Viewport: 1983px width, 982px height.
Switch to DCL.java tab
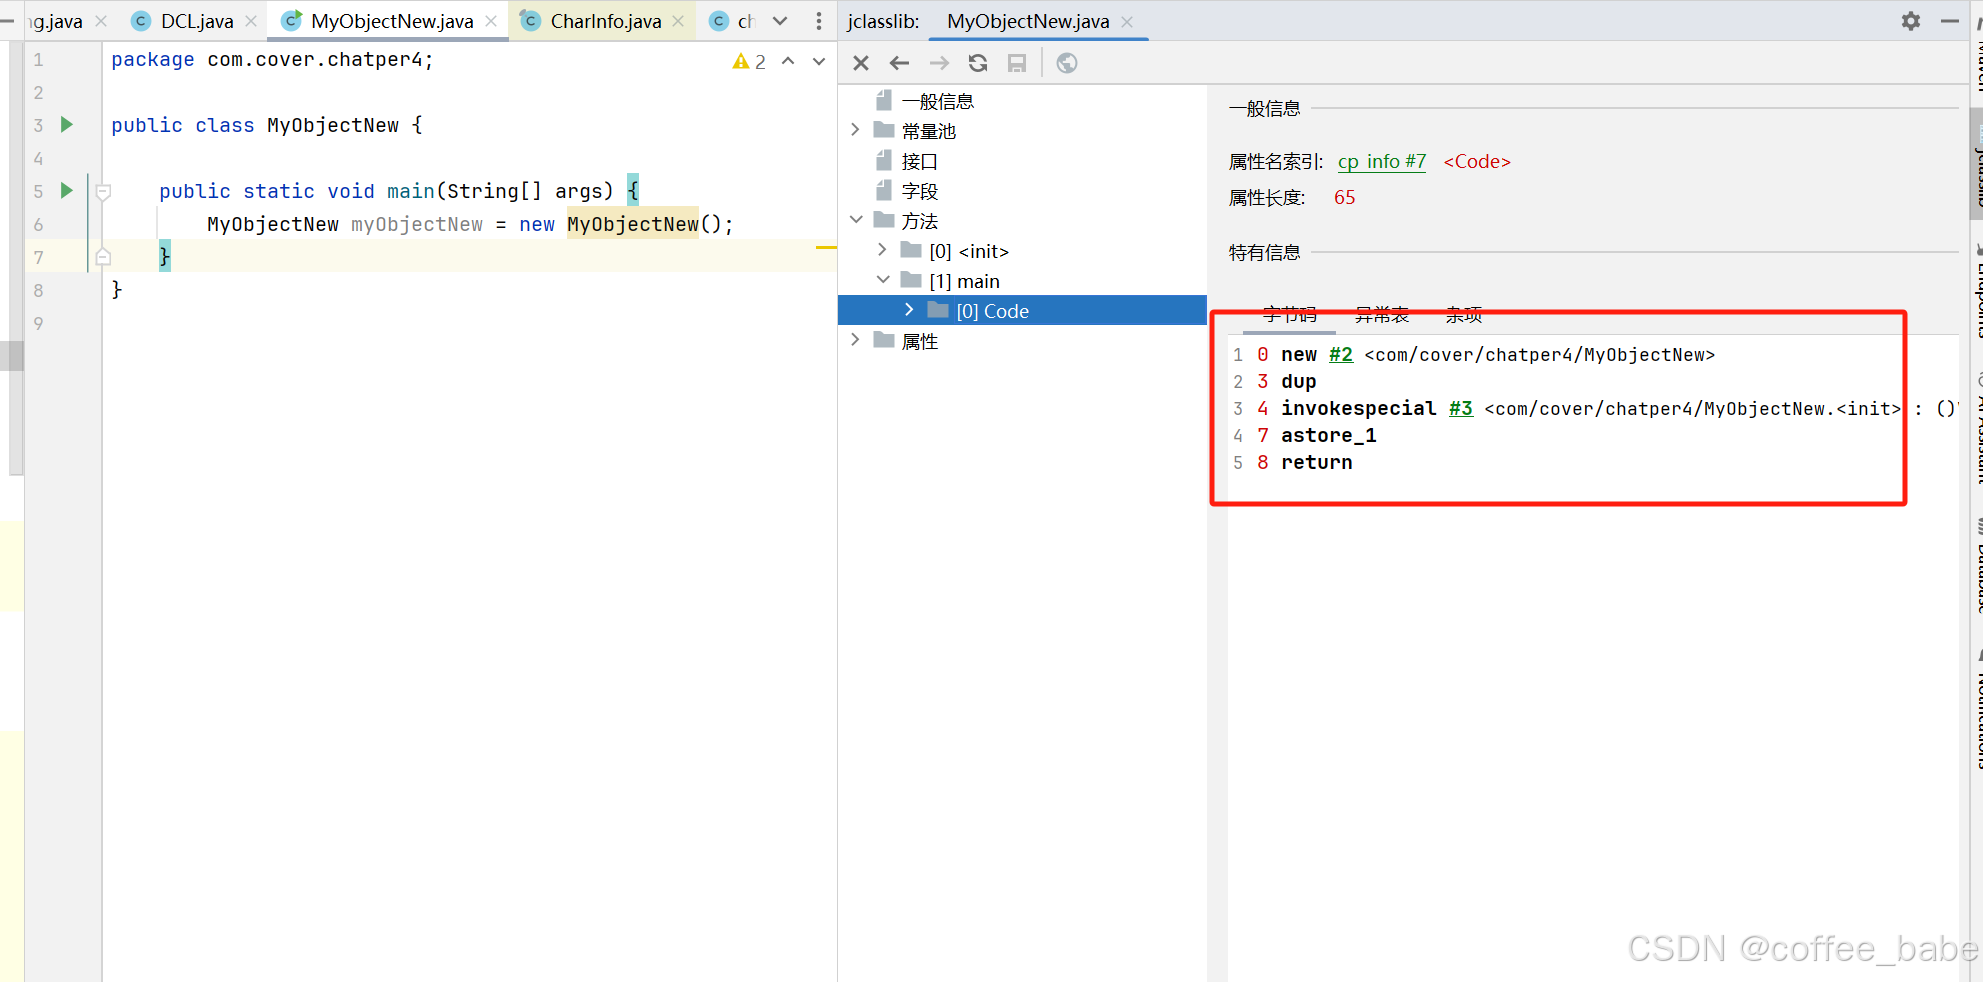(x=196, y=21)
